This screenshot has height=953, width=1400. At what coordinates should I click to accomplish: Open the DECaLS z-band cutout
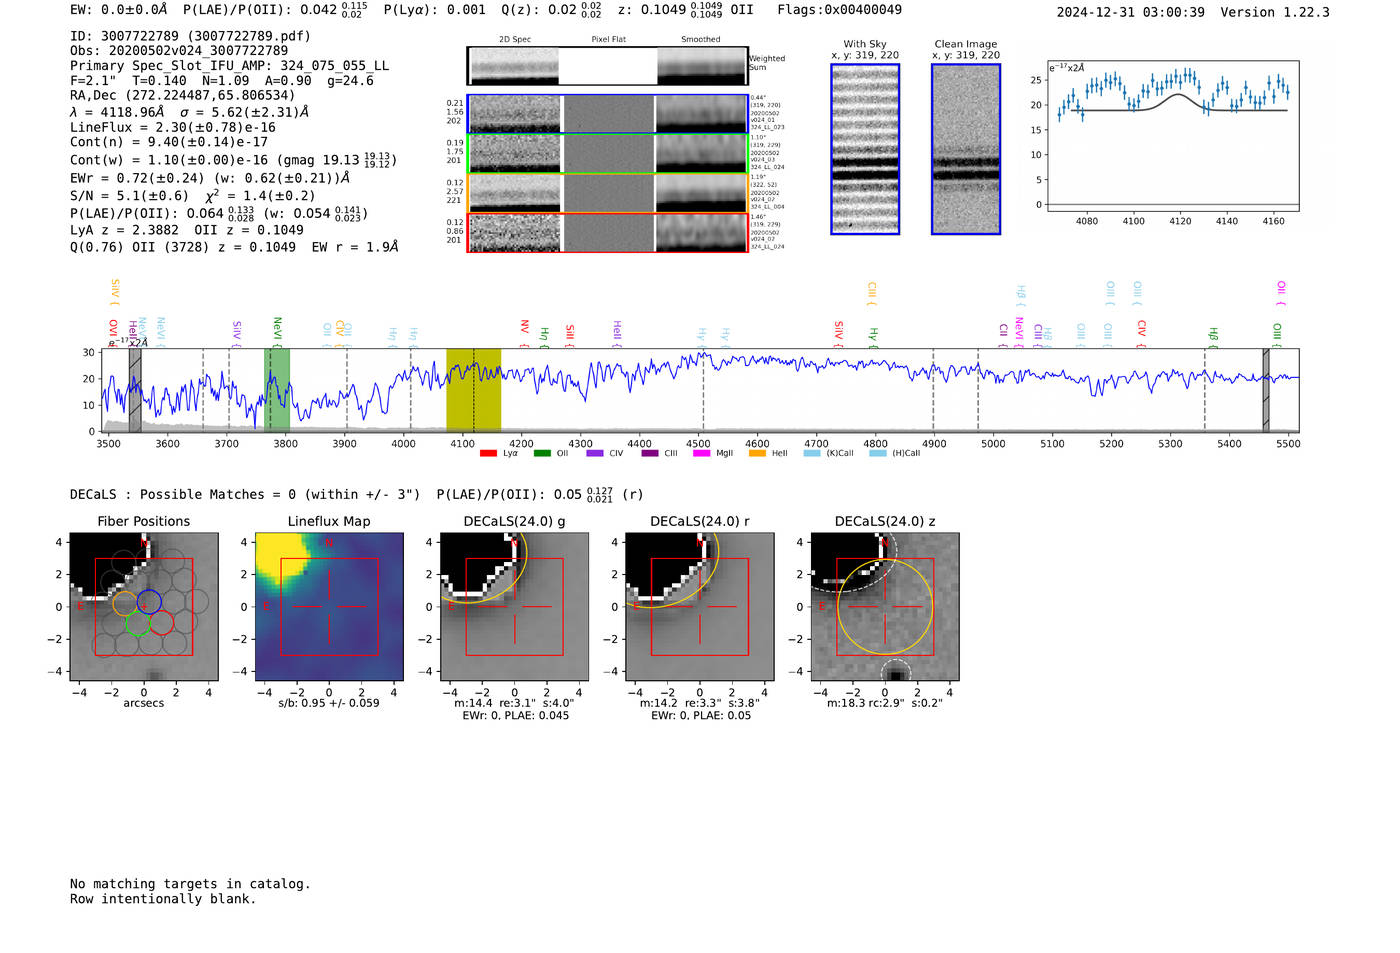[885, 607]
